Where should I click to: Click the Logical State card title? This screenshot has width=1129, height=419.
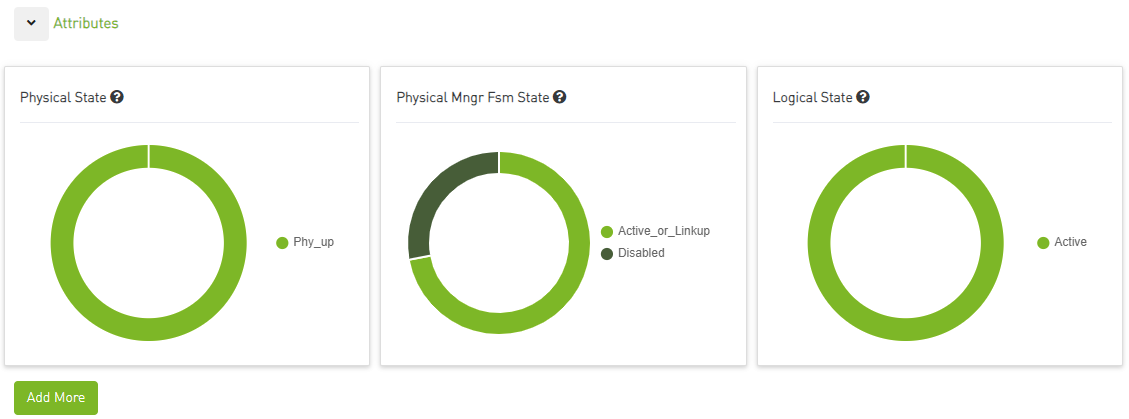(812, 98)
